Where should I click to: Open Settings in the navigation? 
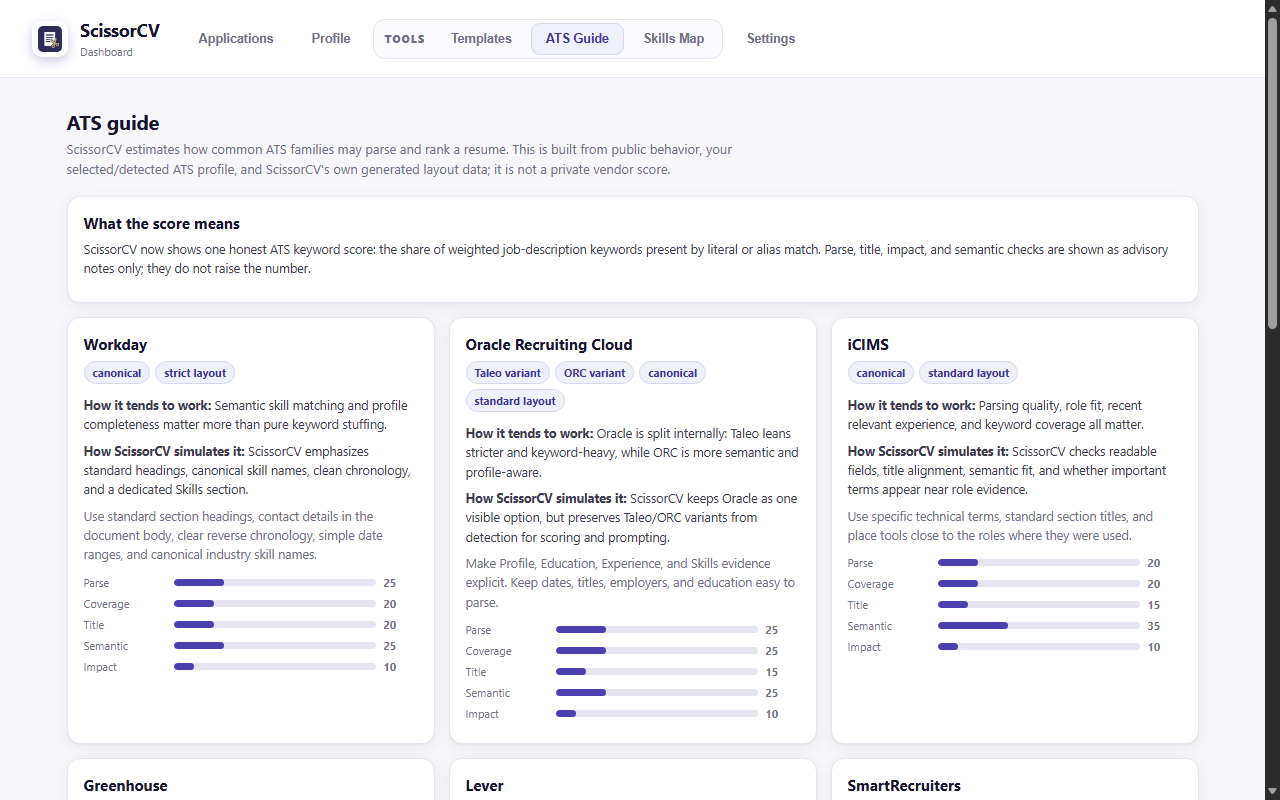(x=771, y=39)
